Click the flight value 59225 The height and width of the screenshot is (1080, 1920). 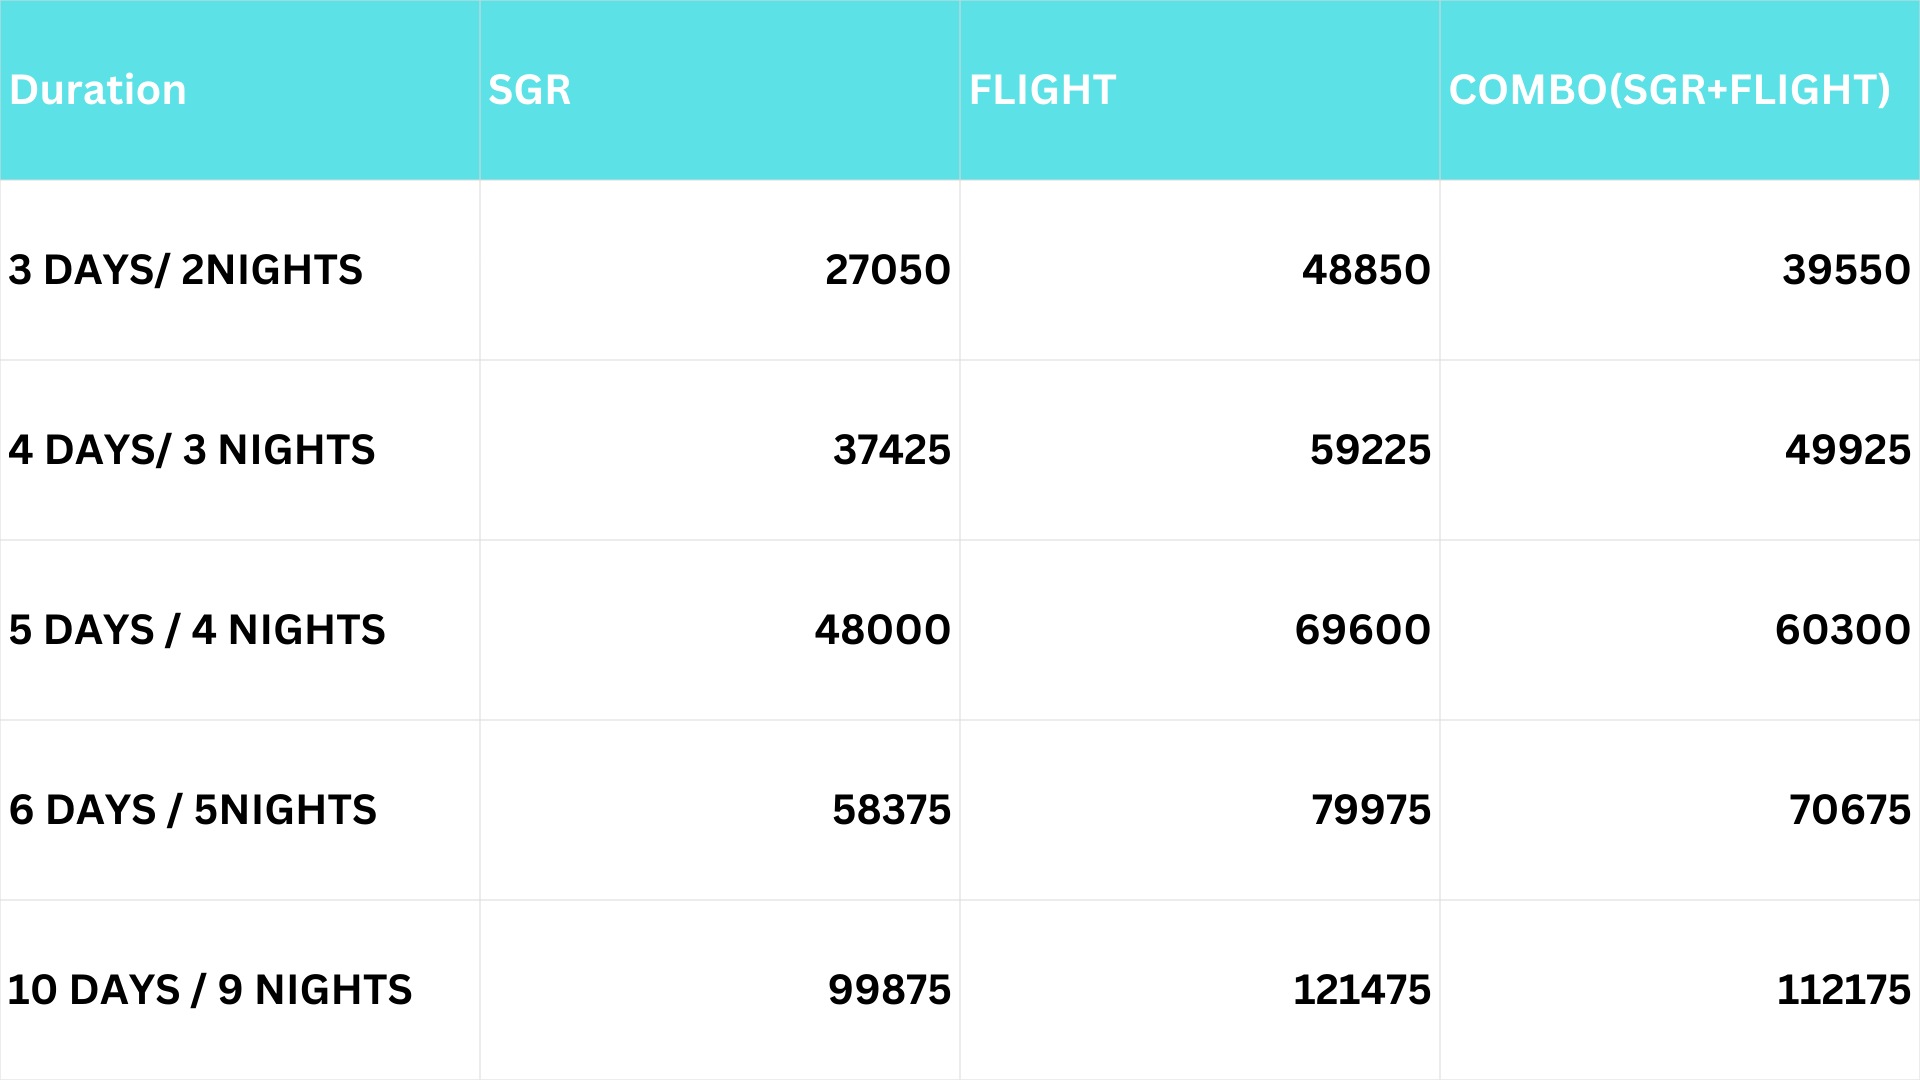click(1370, 450)
